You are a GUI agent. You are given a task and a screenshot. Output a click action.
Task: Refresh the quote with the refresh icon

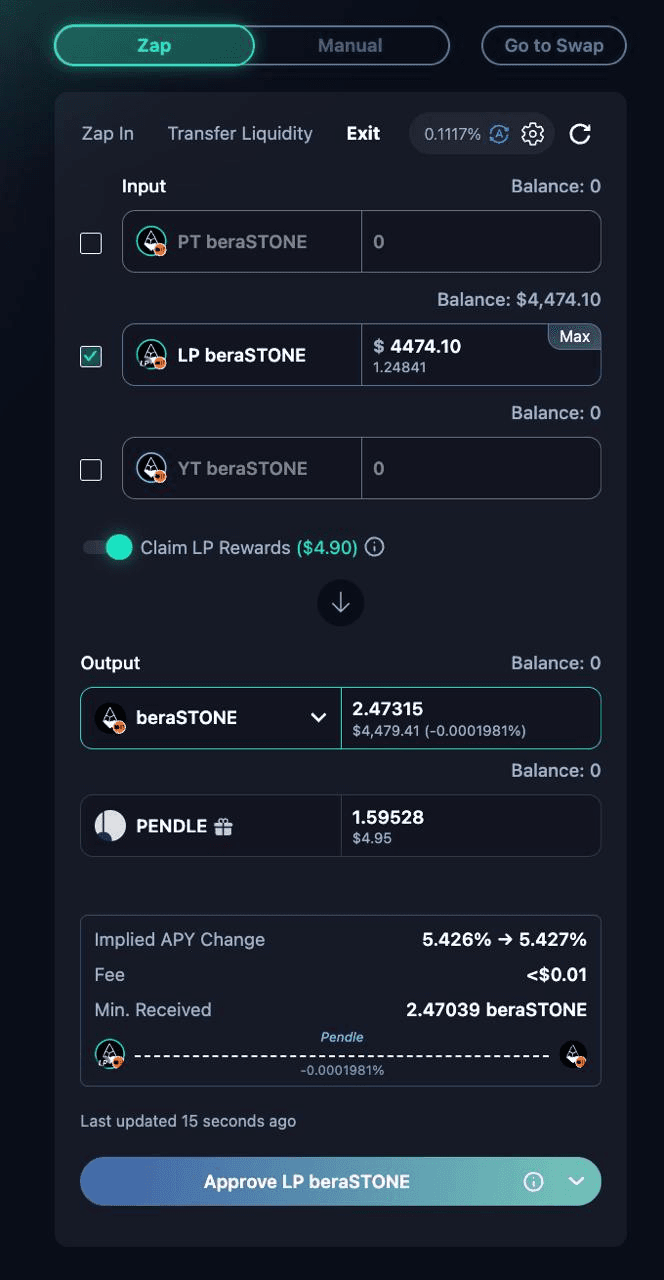580,134
